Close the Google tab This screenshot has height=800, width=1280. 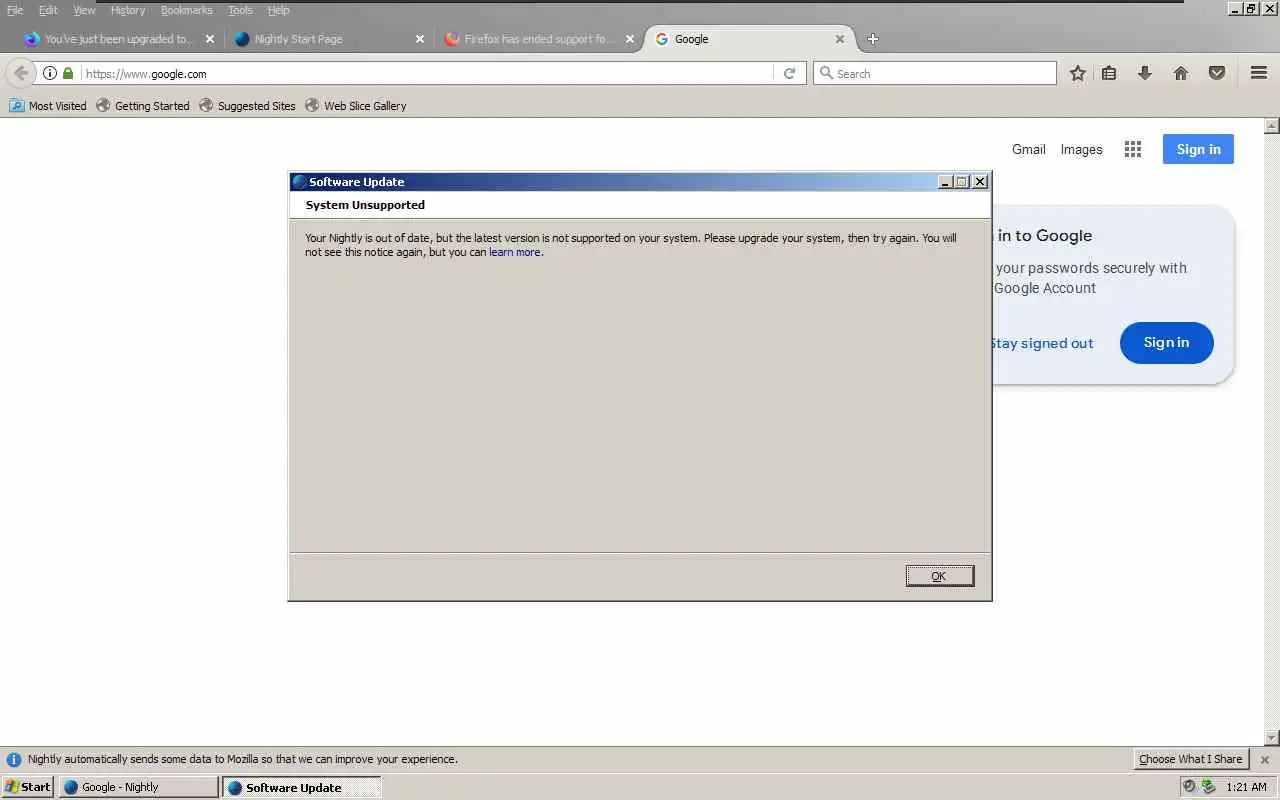click(840, 39)
